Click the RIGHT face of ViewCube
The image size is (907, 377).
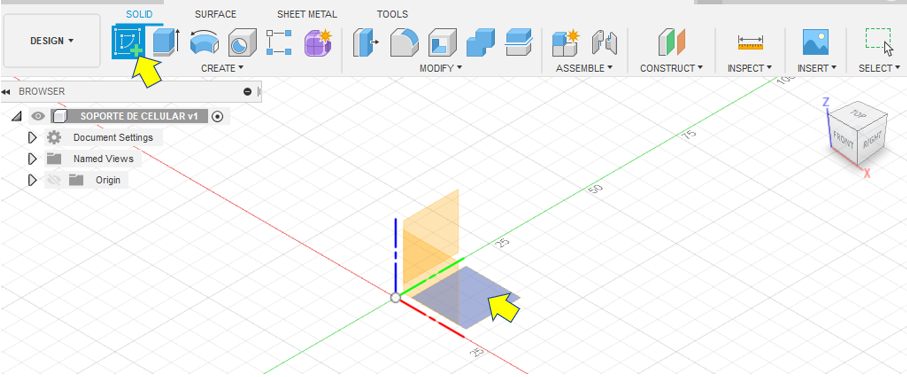873,140
